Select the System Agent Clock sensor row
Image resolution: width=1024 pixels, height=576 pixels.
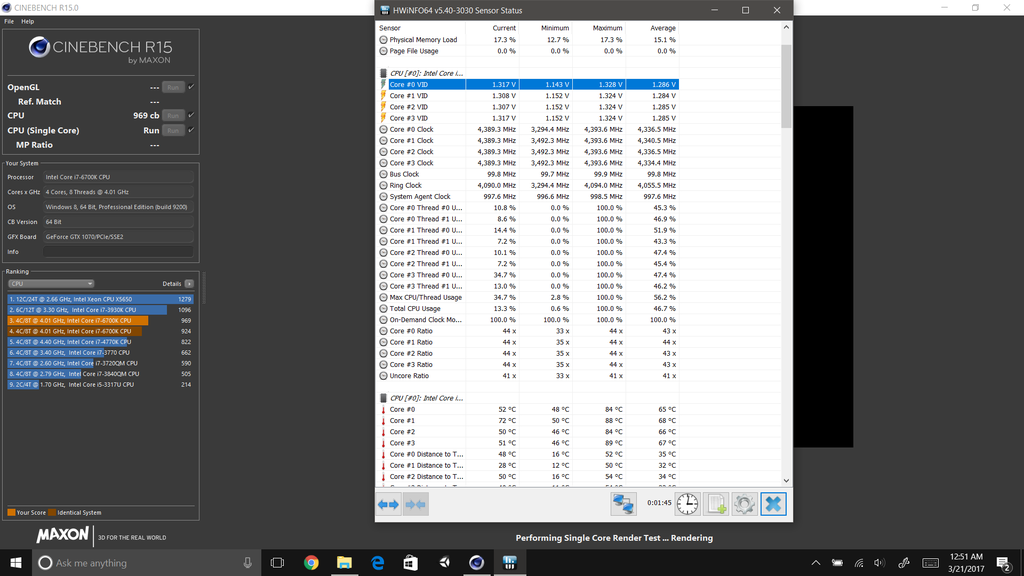(528, 197)
